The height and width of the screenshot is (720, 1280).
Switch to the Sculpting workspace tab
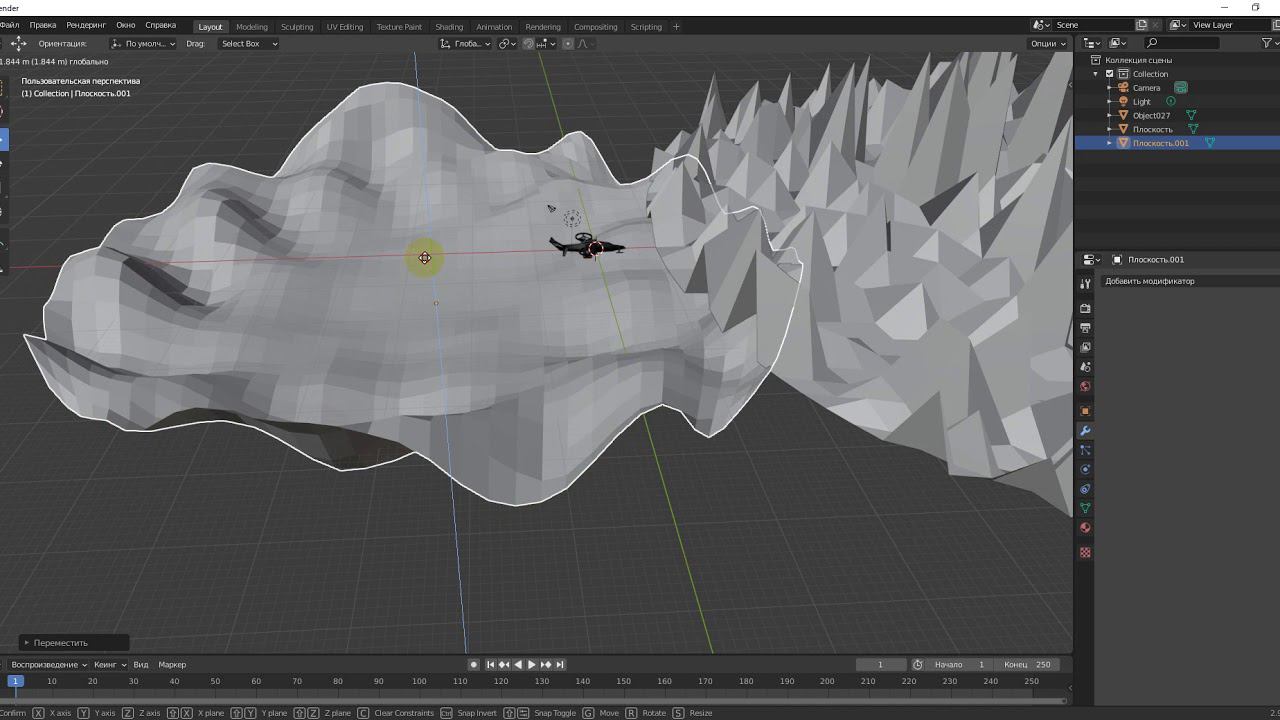click(x=296, y=27)
